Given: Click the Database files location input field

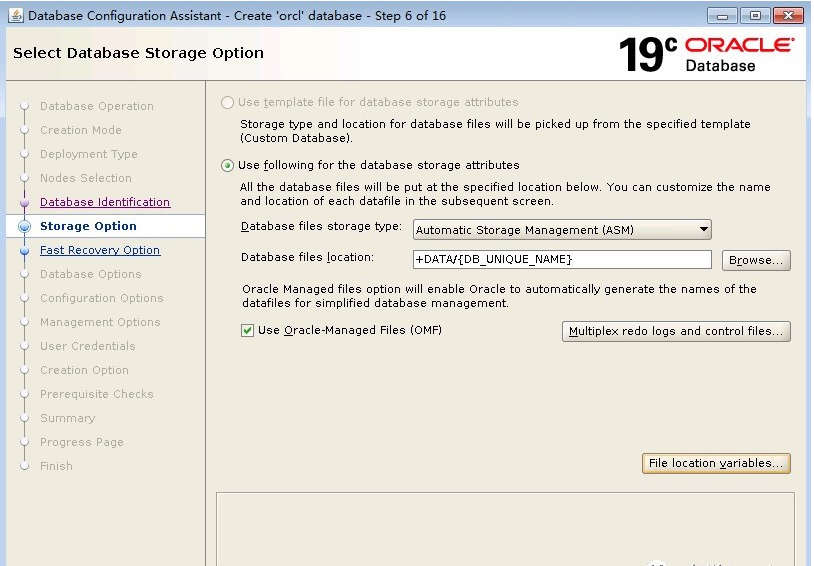Looking at the screenshot, I should pyautogui.click(x=562, y=259).
